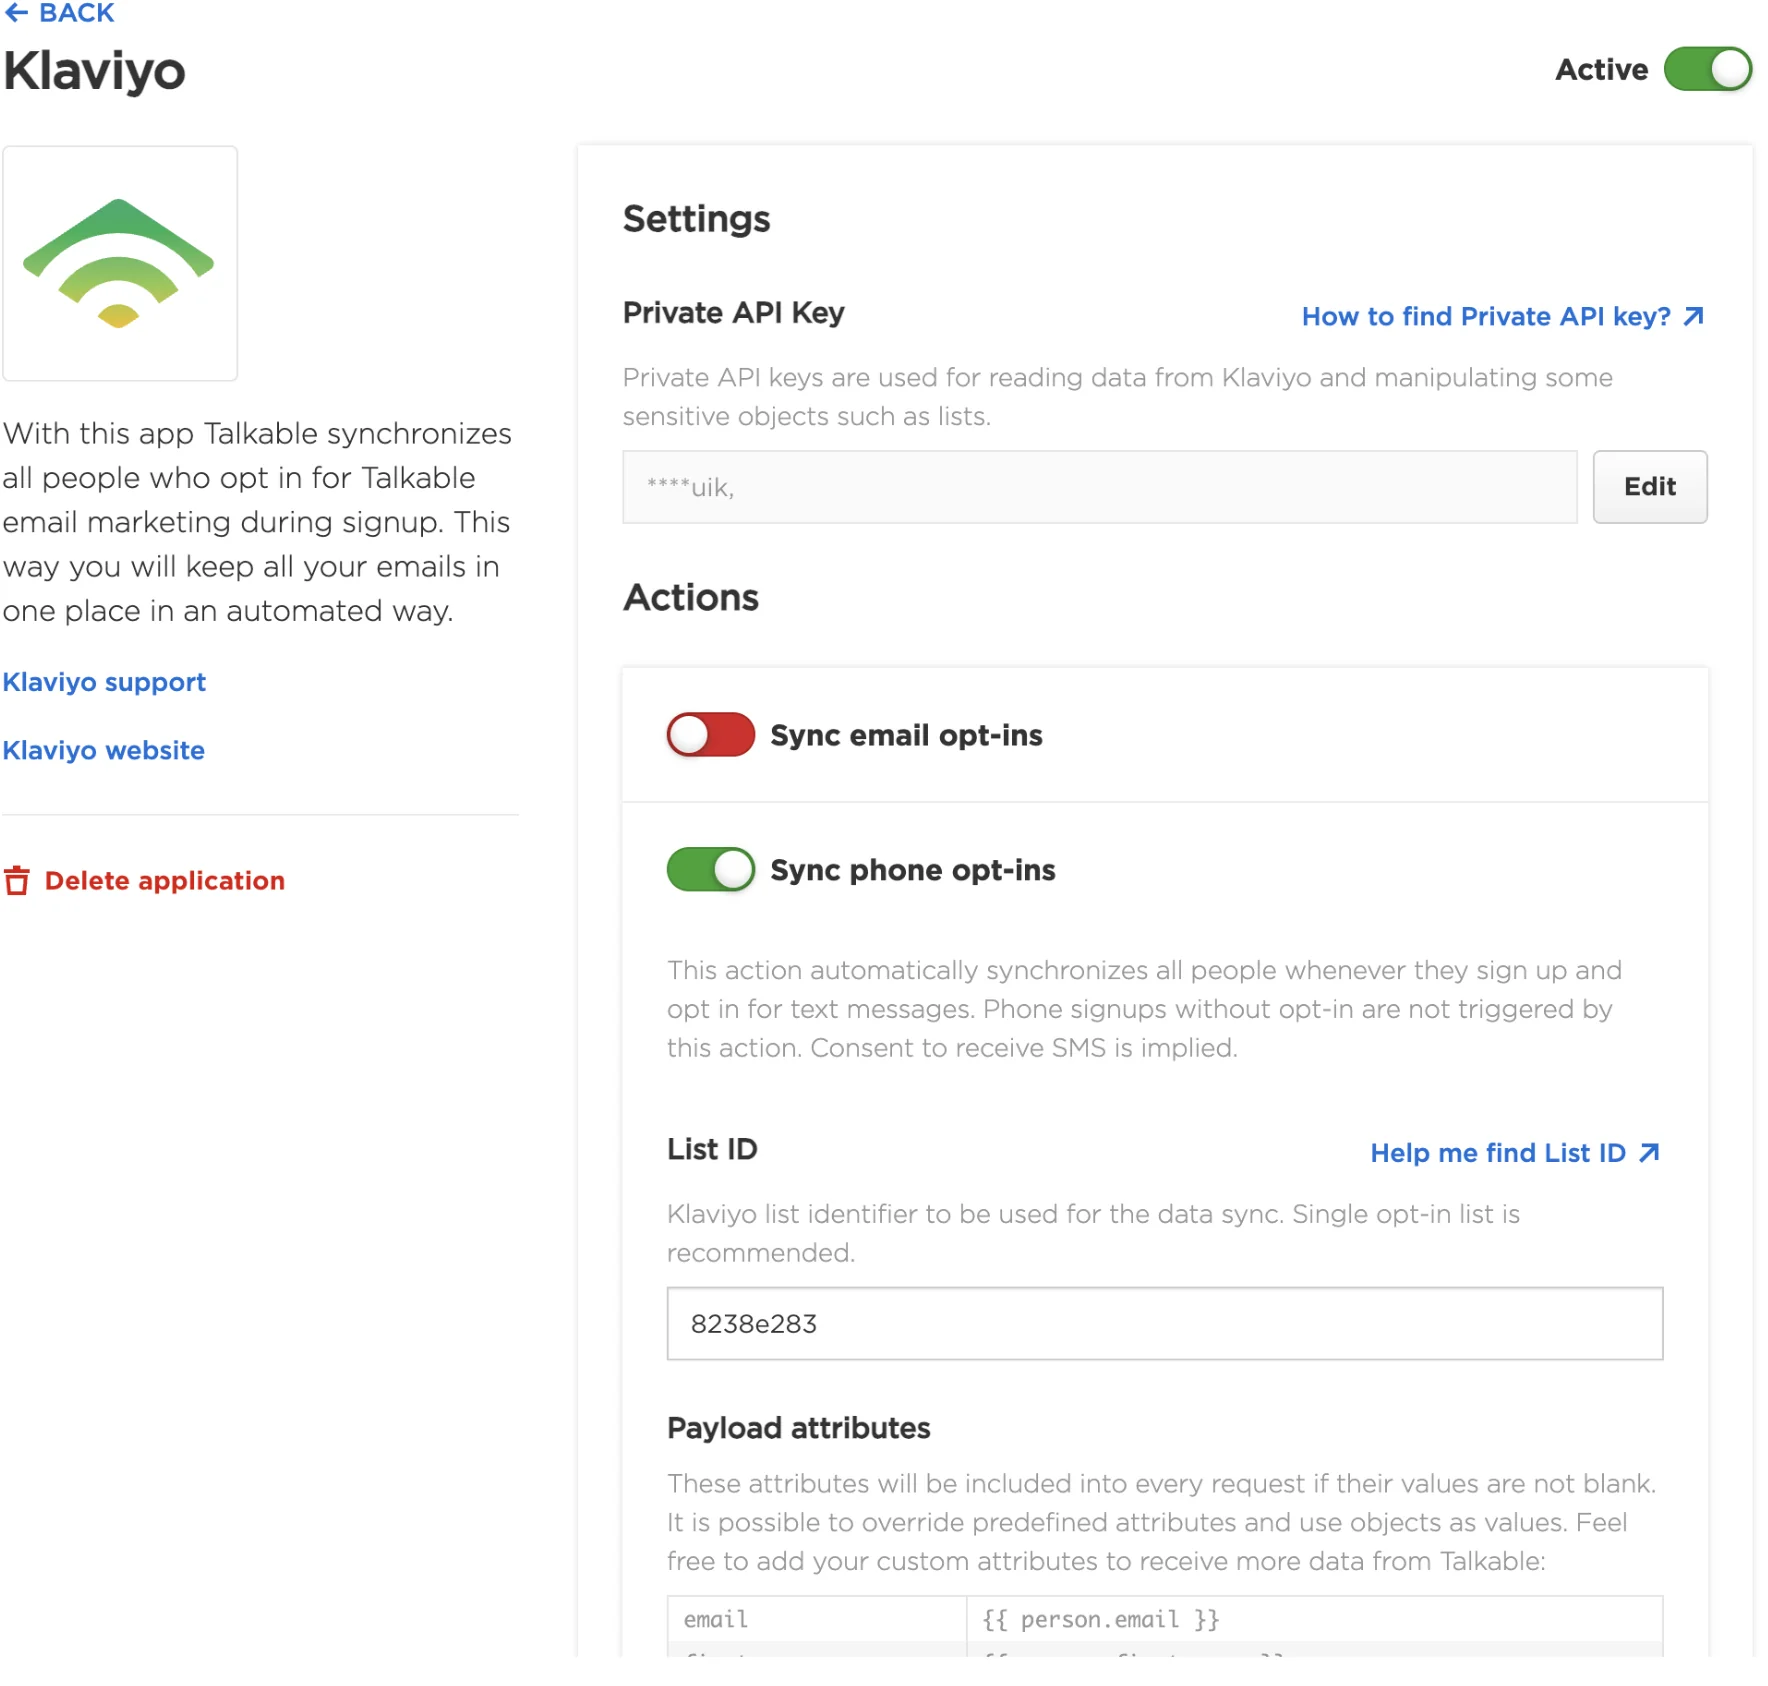
Task: Toggle the Active switch off
Action: [1707, 69]
